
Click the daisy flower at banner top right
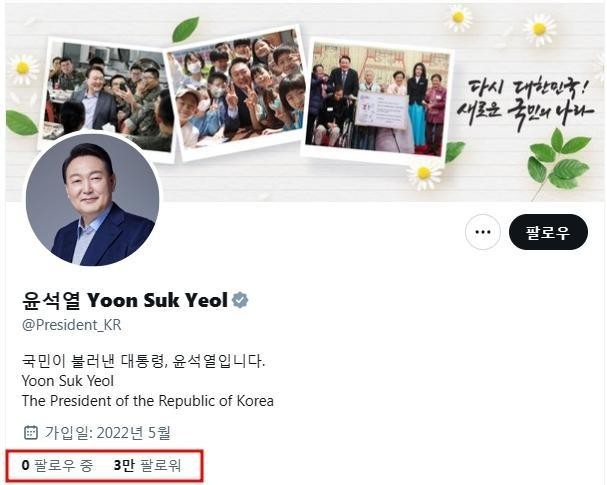(x=539, y=29)
